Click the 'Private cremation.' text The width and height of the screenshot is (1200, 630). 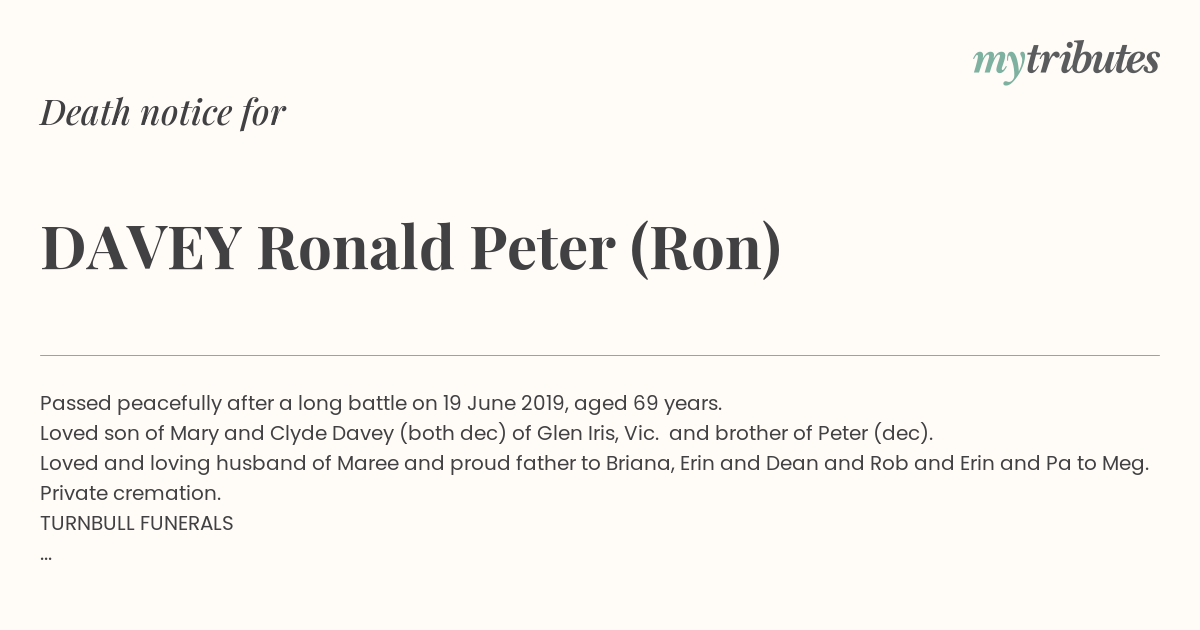130,494
